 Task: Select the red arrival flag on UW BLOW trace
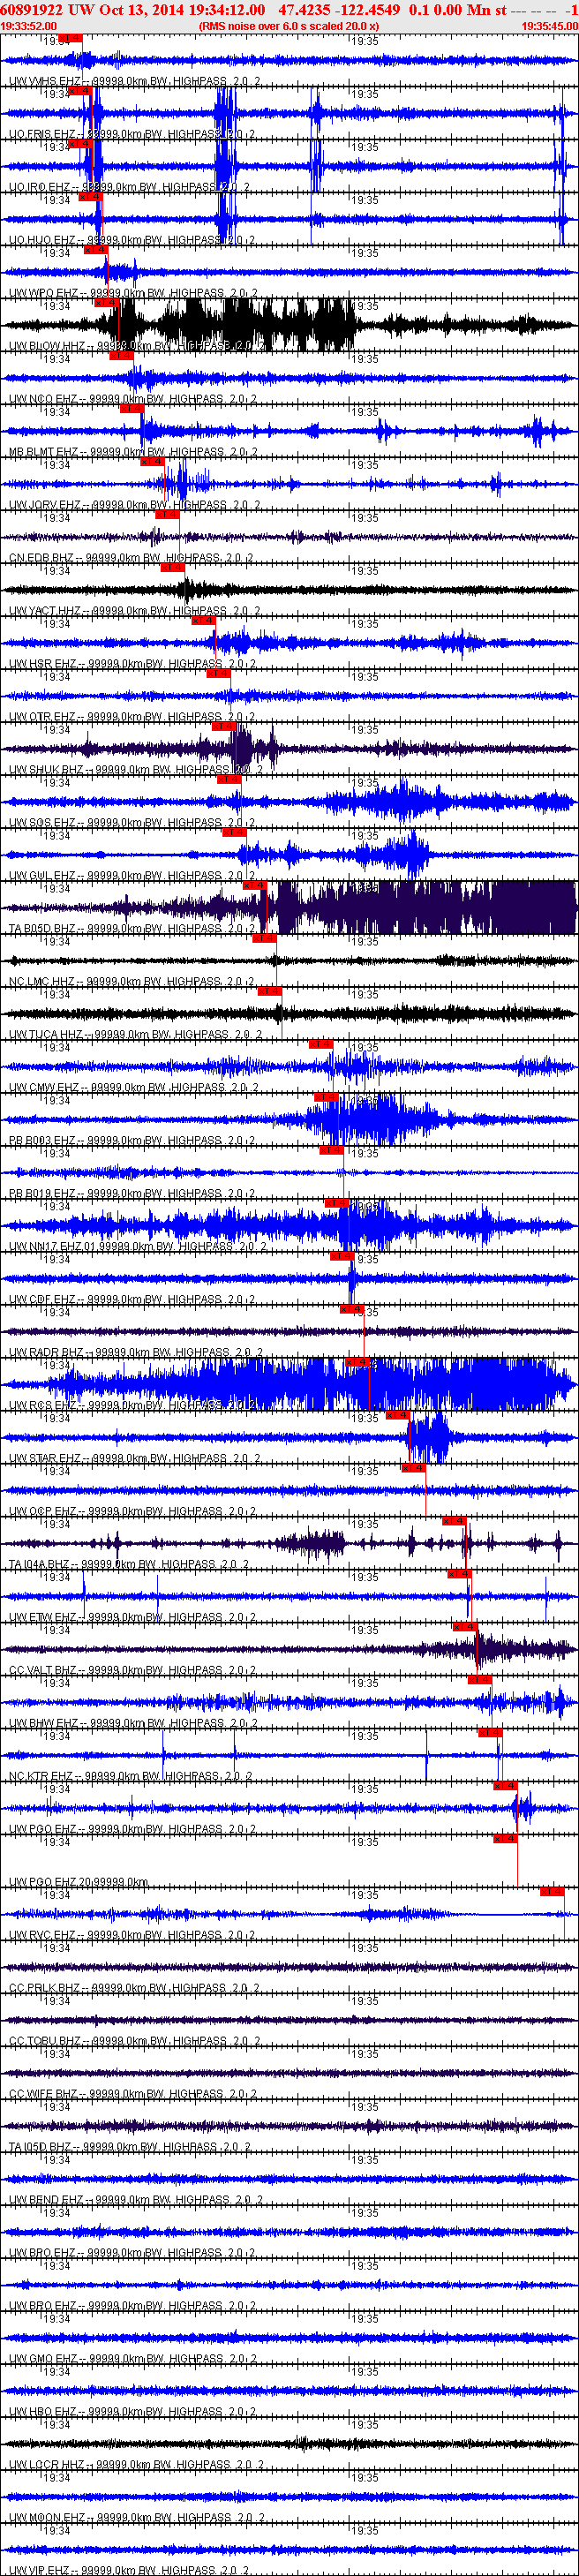[x=106, y=302]
